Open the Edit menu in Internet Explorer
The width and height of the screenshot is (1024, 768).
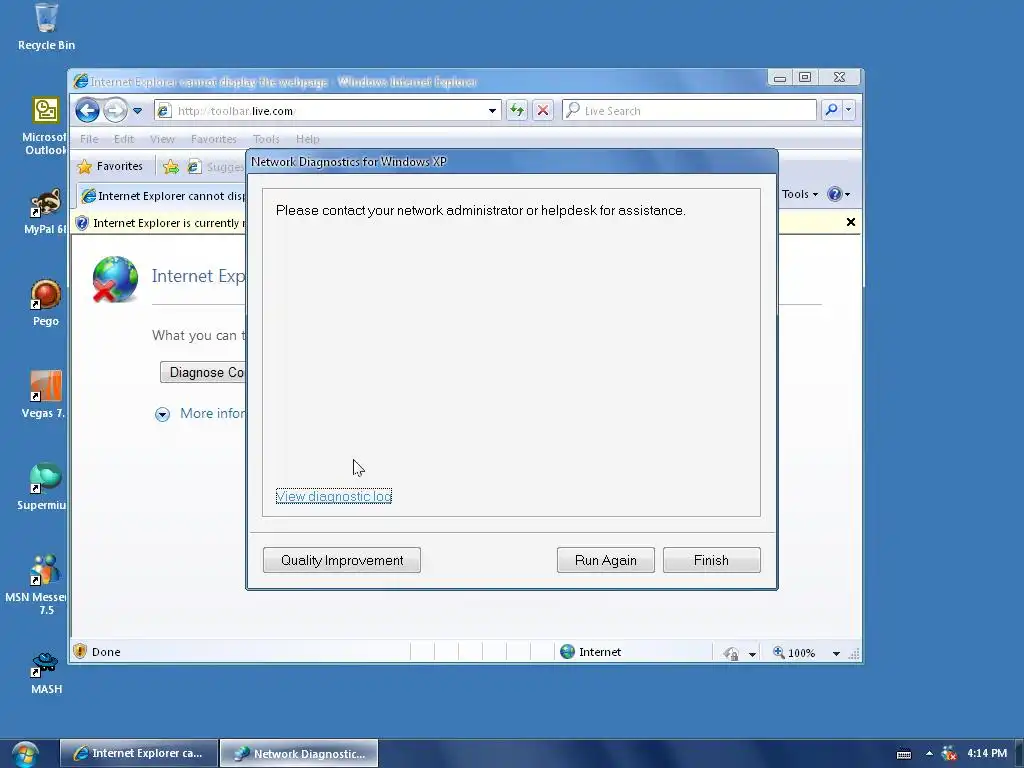click(x=123, y=139)
